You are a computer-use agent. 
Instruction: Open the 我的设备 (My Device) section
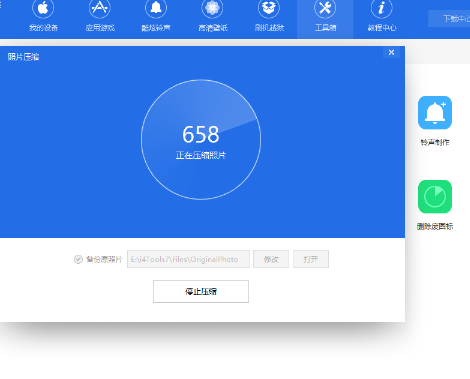43,16
